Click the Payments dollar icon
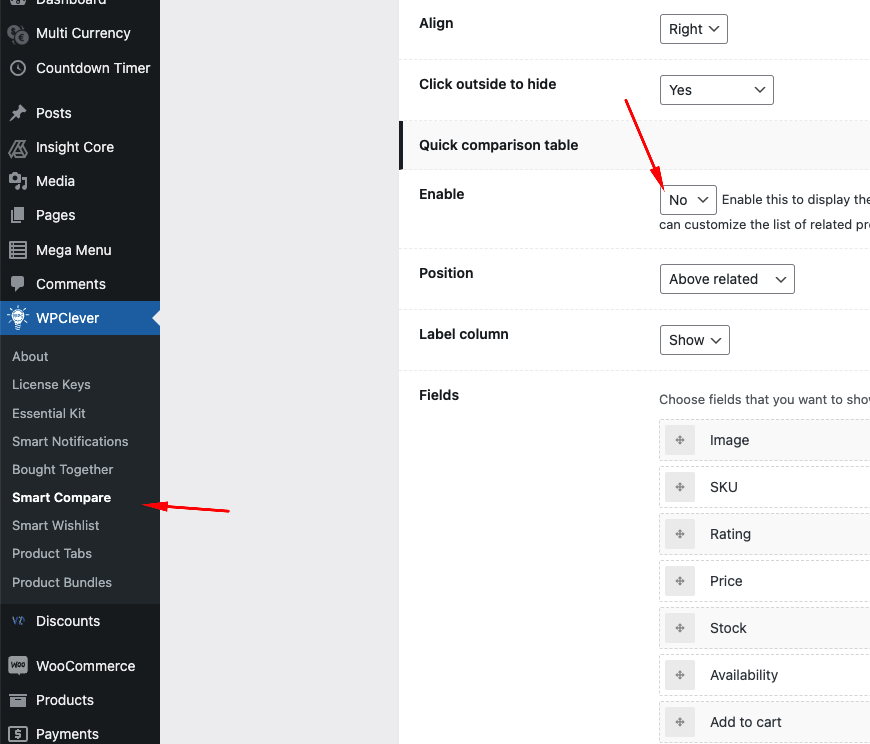Viewport: 870px width, 744px height. tap(18, 734)
